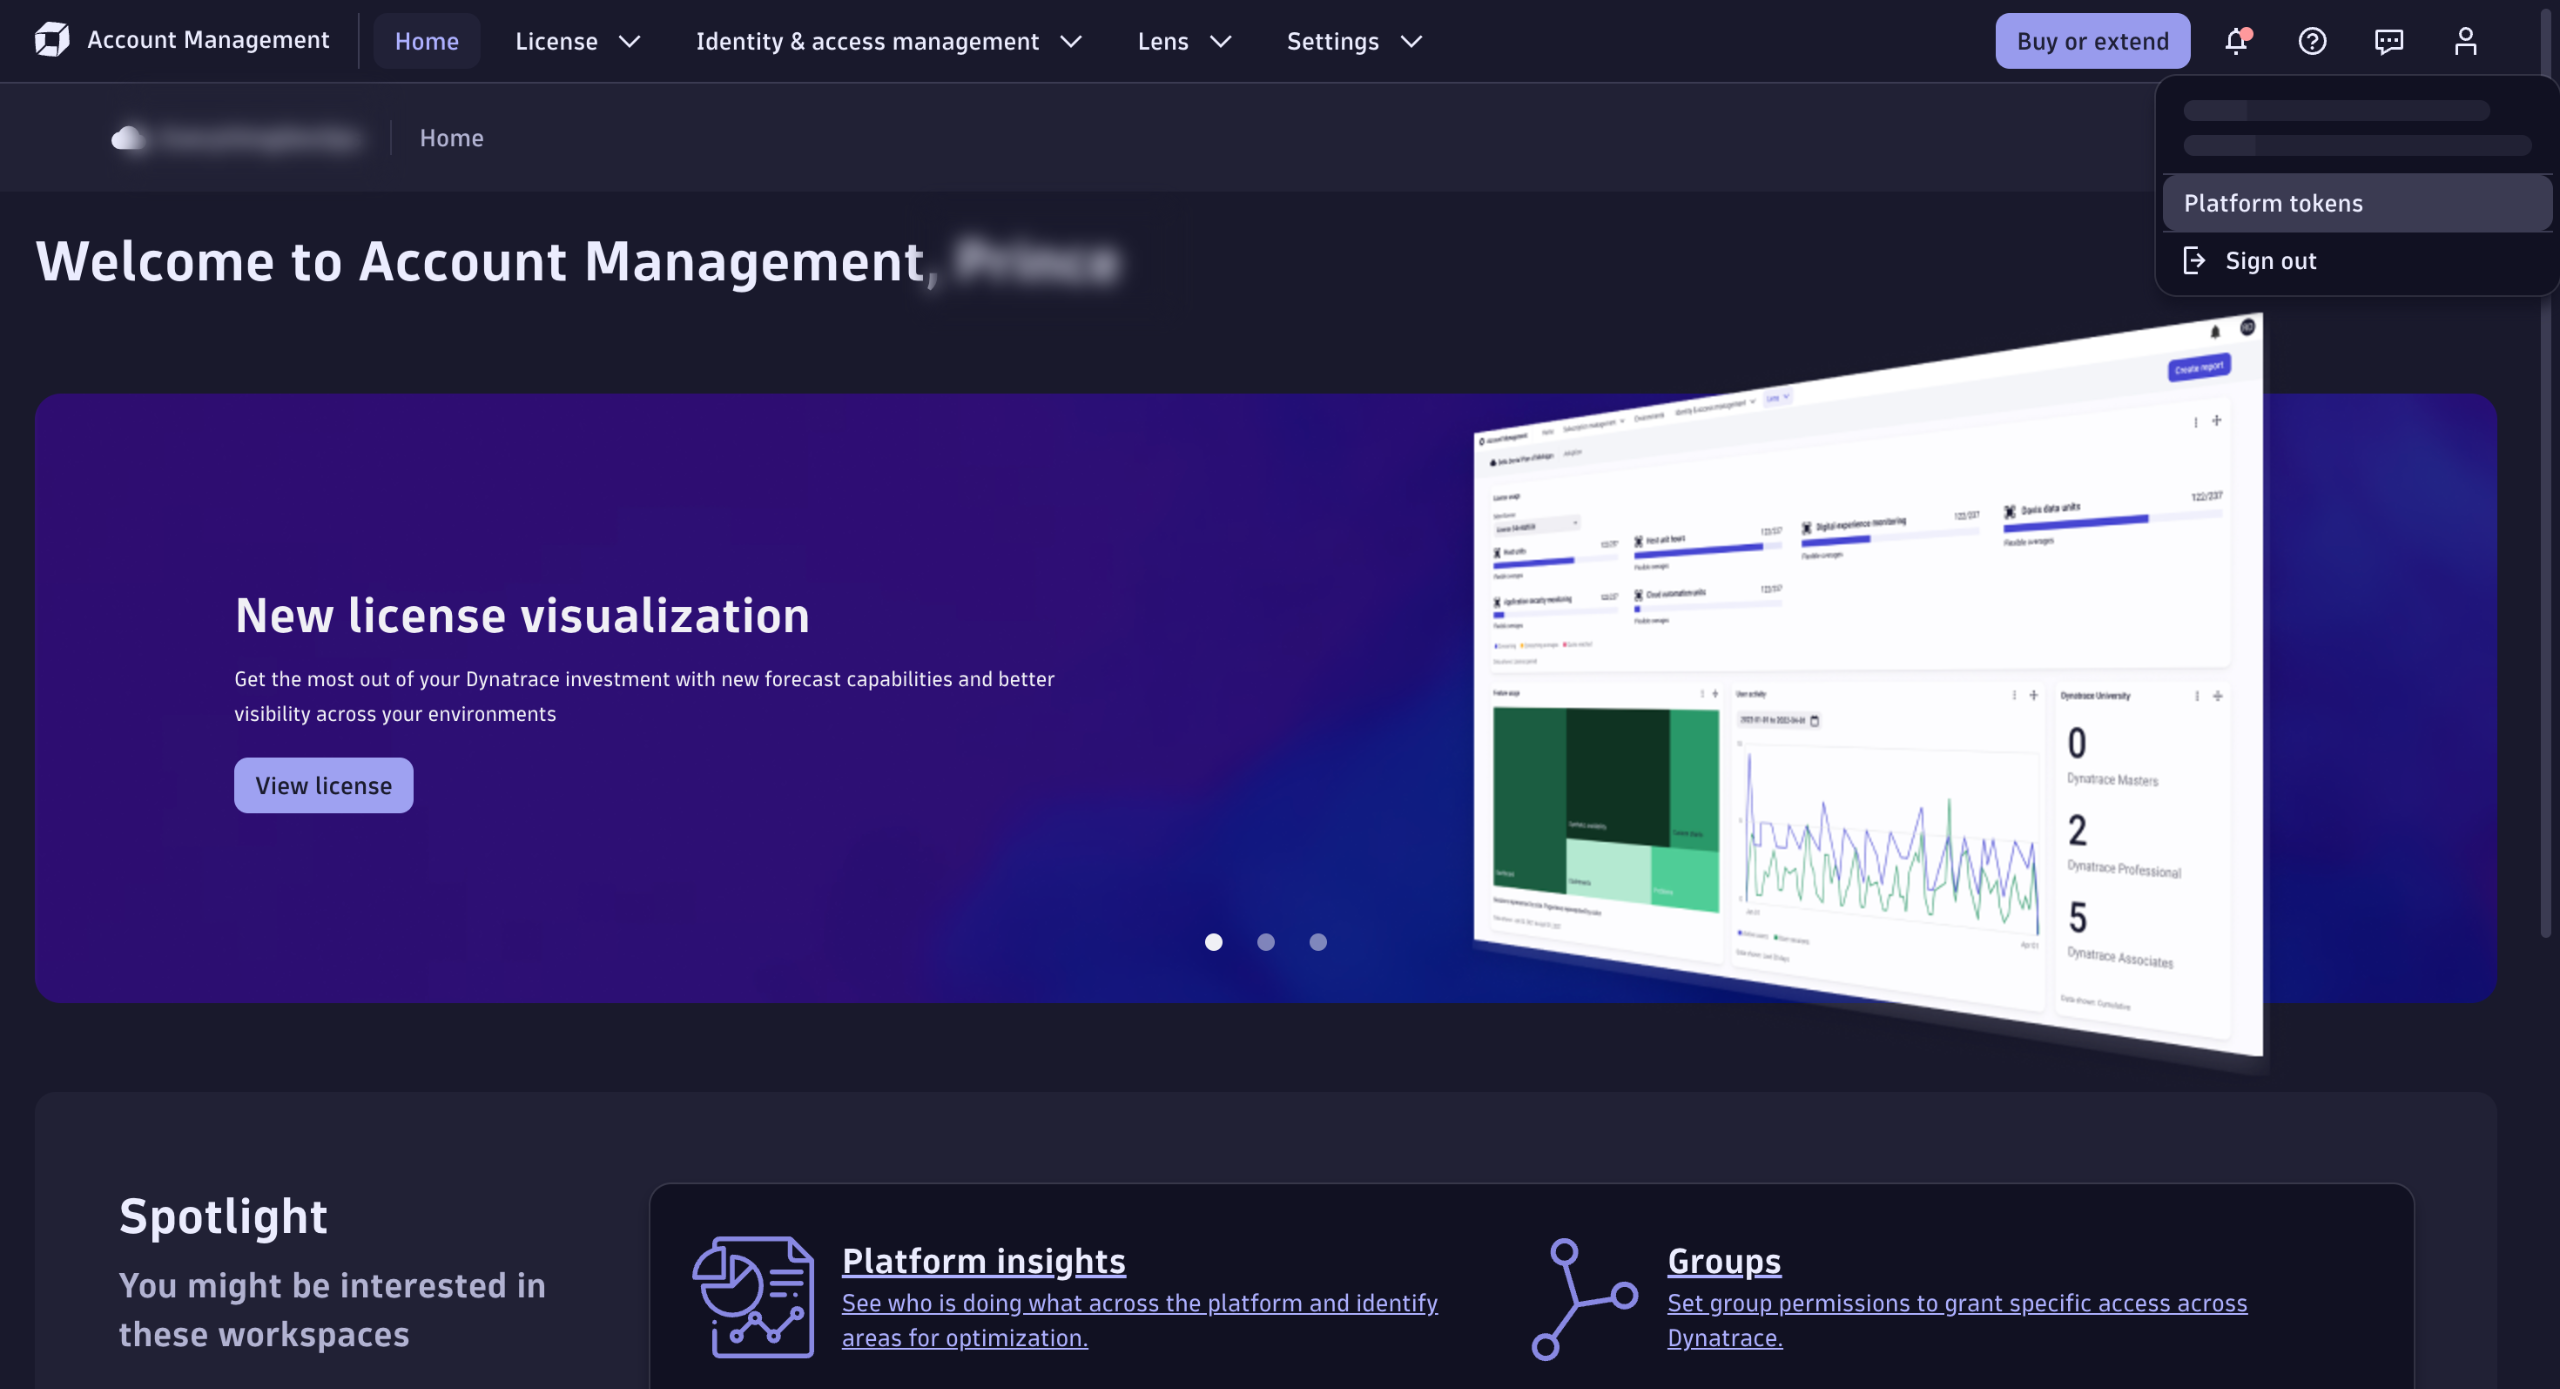Select the first carousel dot
The image size is (2560, 1389).
1213,942
